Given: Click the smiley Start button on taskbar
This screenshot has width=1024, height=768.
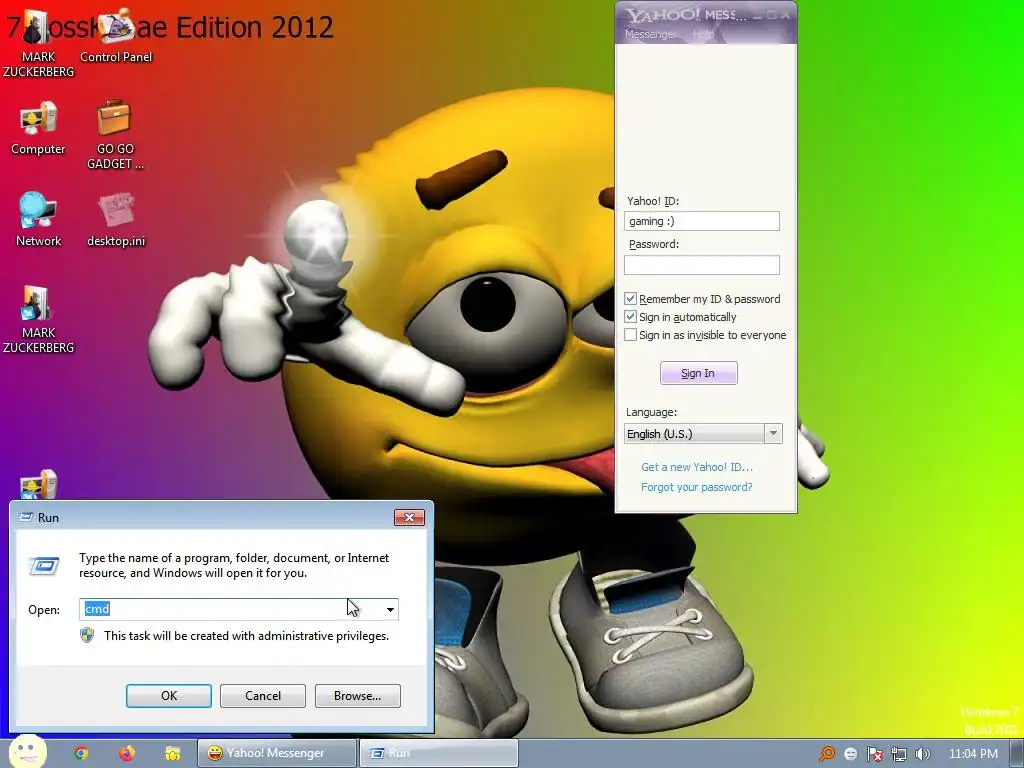Looking at the screenshot, I should click(x=27, y=751).
